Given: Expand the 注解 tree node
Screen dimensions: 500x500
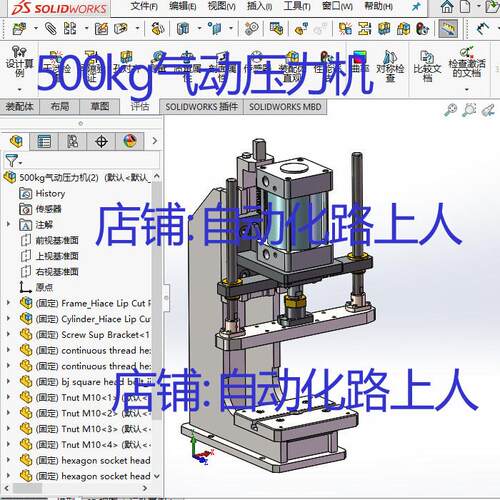Looking at the screenshot, I should coord(9,224).
